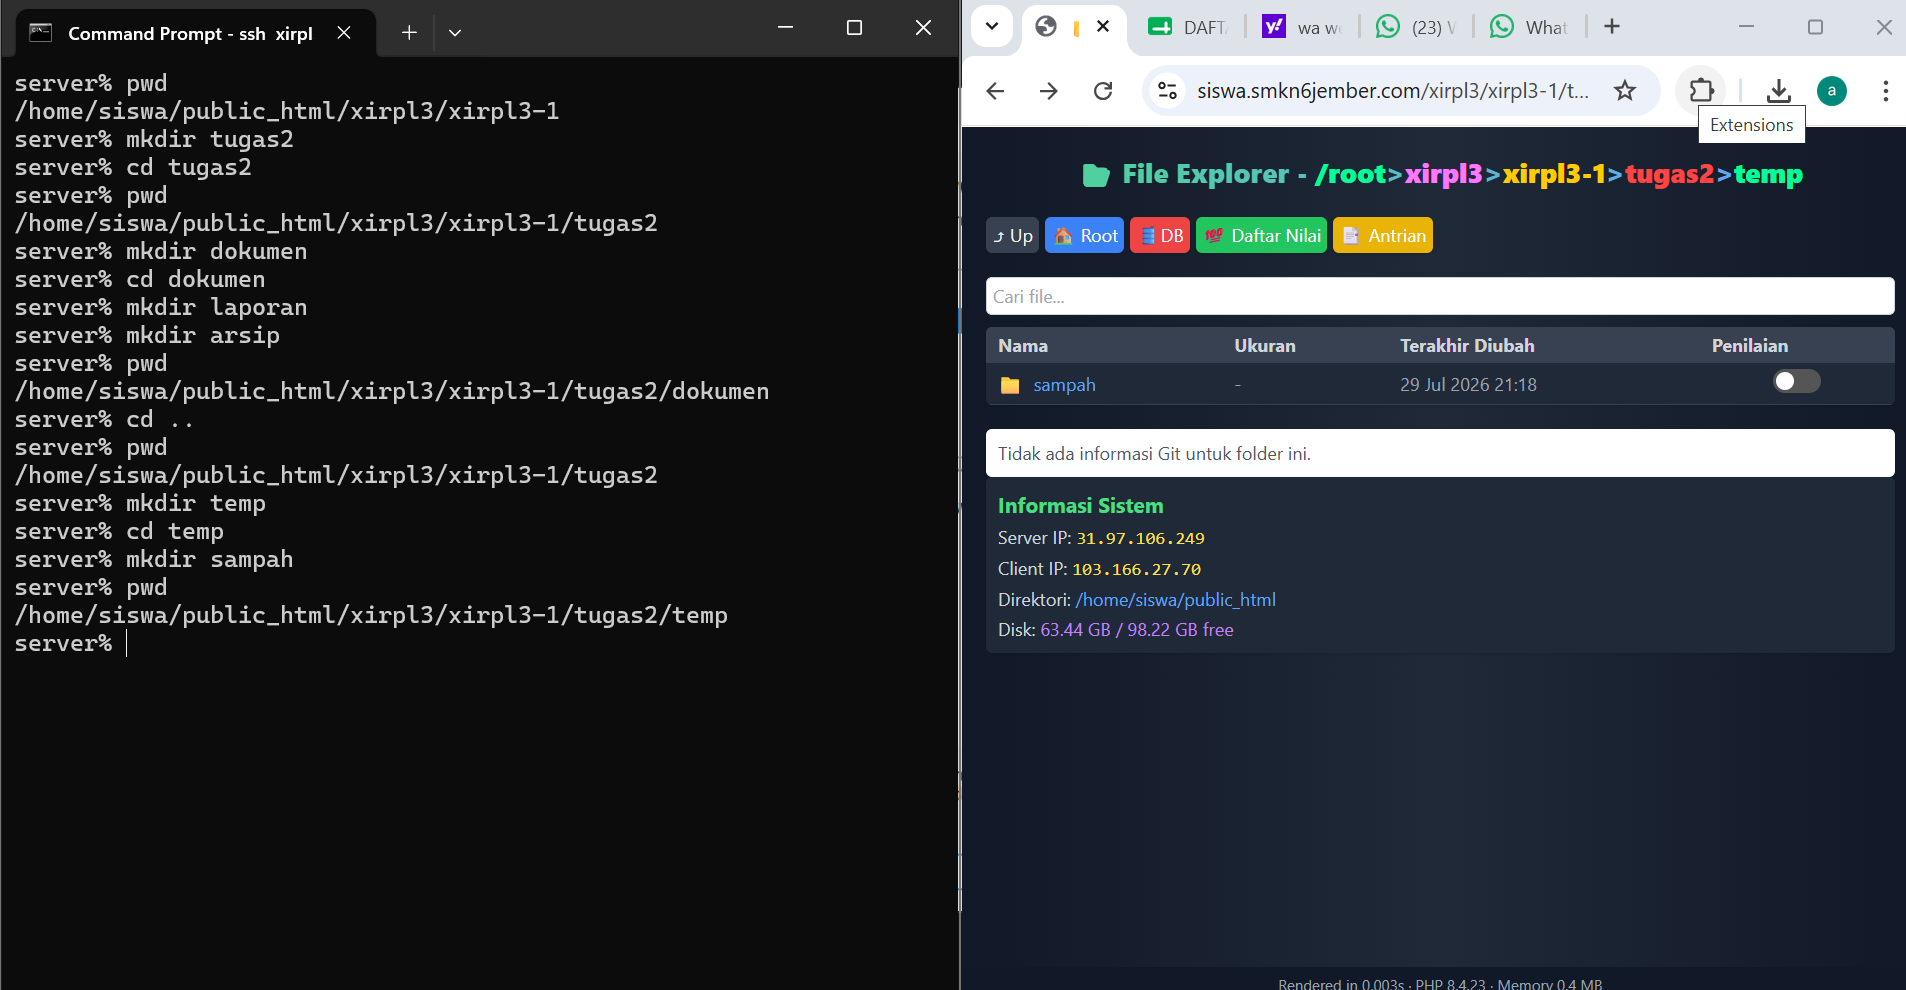View site information icon in address bar
This screenshot has width=1906, height=990.
point(1167,91)
